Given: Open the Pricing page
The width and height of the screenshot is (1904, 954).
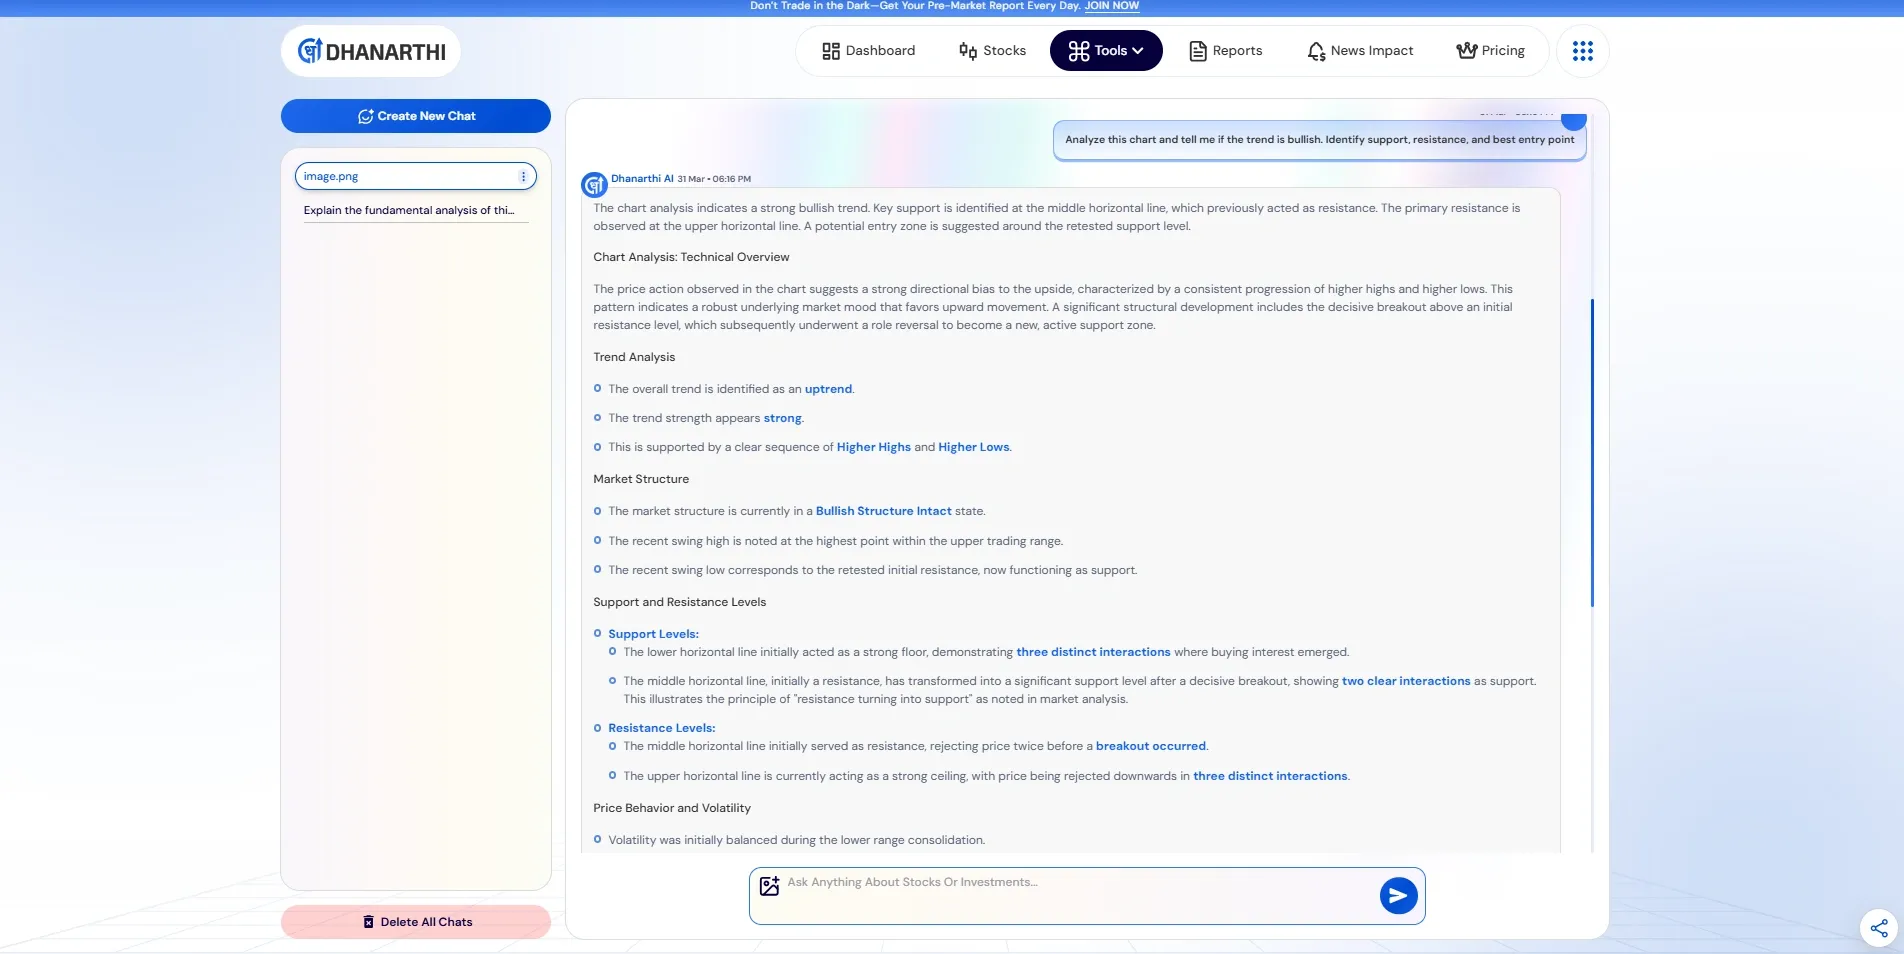Looking at the screenshot, I should (1490, 51).
